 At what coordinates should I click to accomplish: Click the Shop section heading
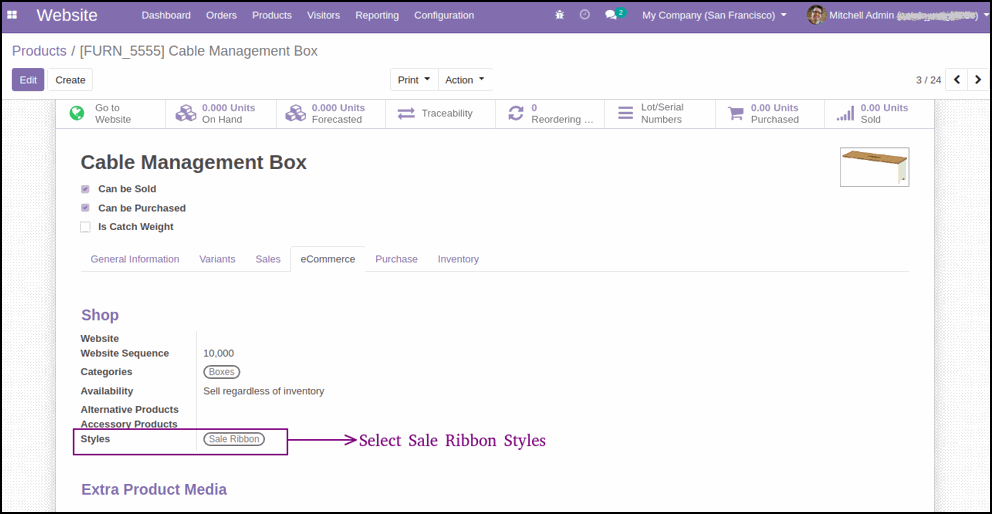point(100,315)
